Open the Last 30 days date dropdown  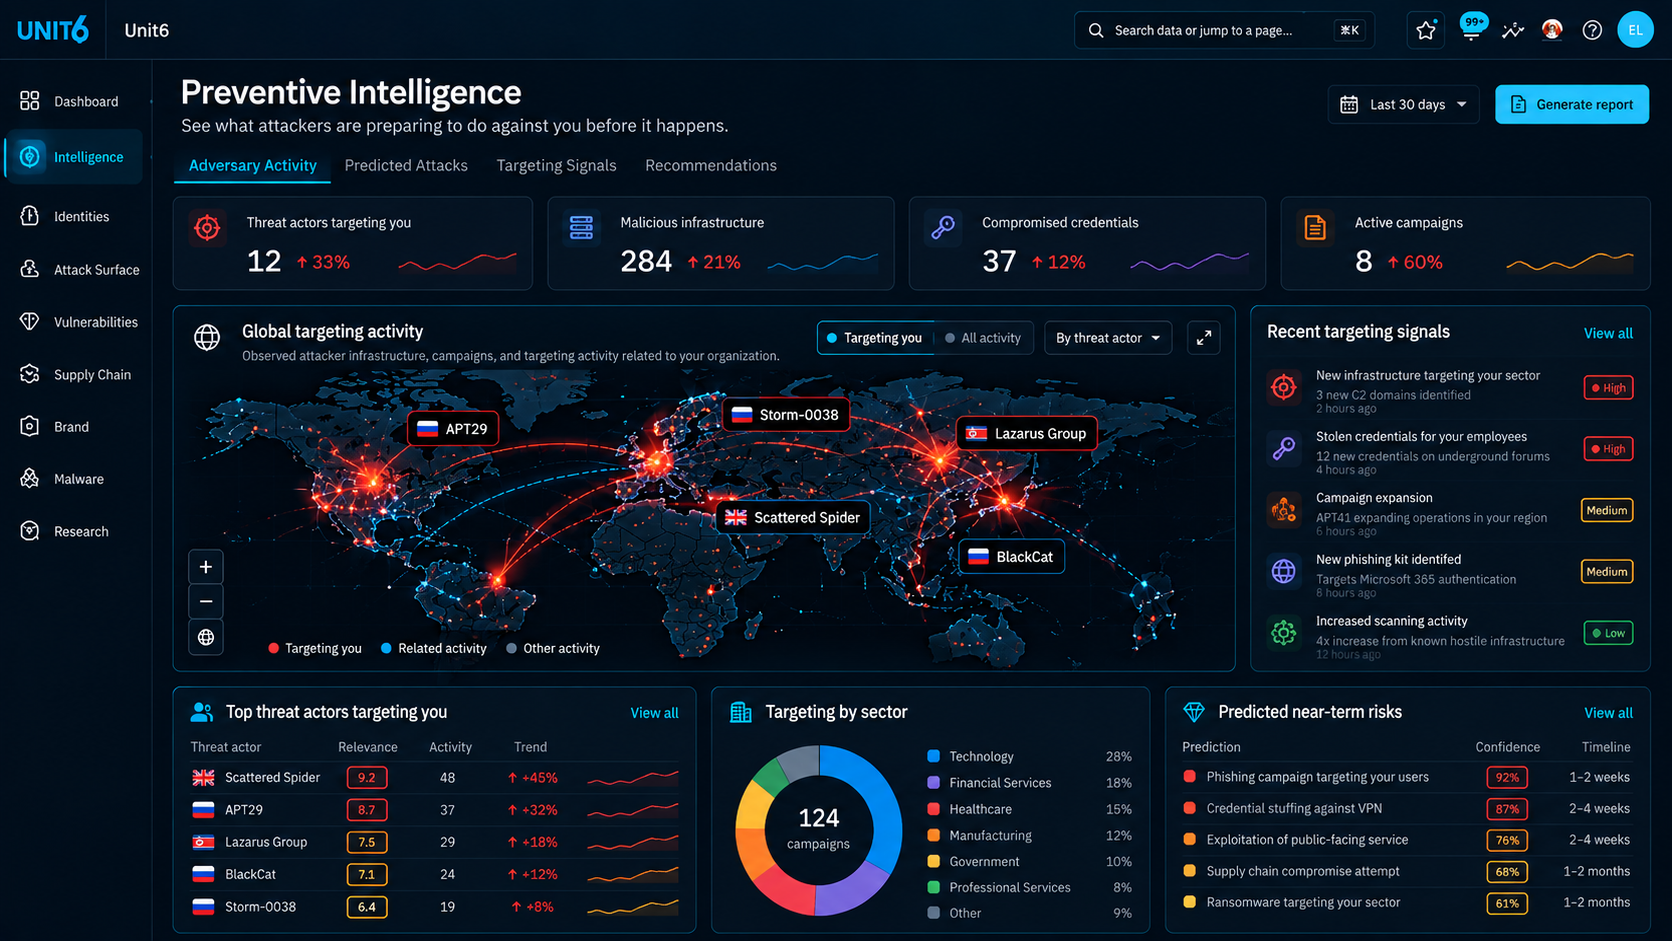point(1403,104)
